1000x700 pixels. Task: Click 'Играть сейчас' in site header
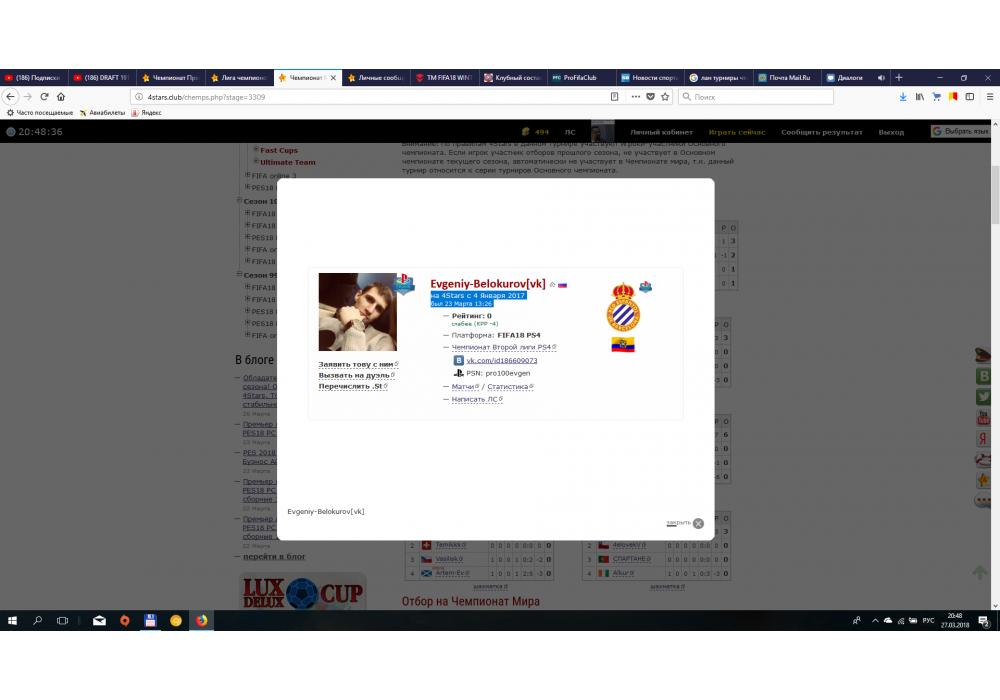point(737,132)
